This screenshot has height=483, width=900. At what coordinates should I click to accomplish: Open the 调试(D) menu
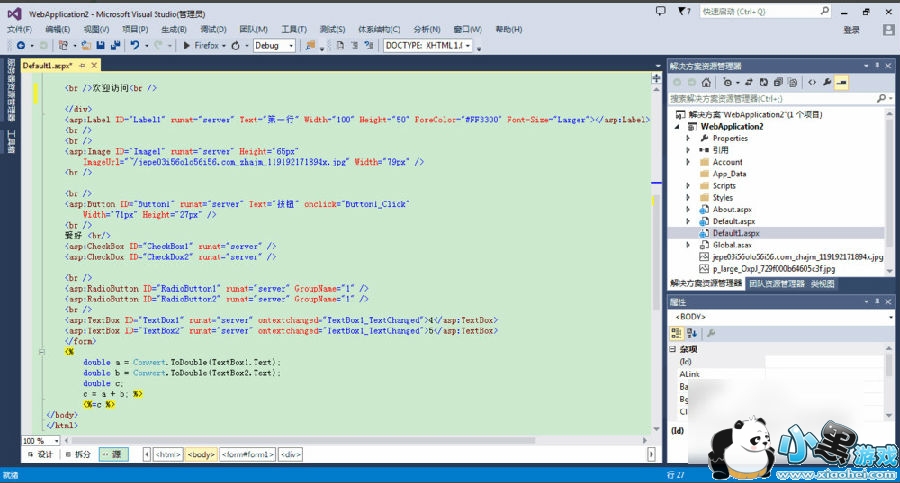coord(212,29)
